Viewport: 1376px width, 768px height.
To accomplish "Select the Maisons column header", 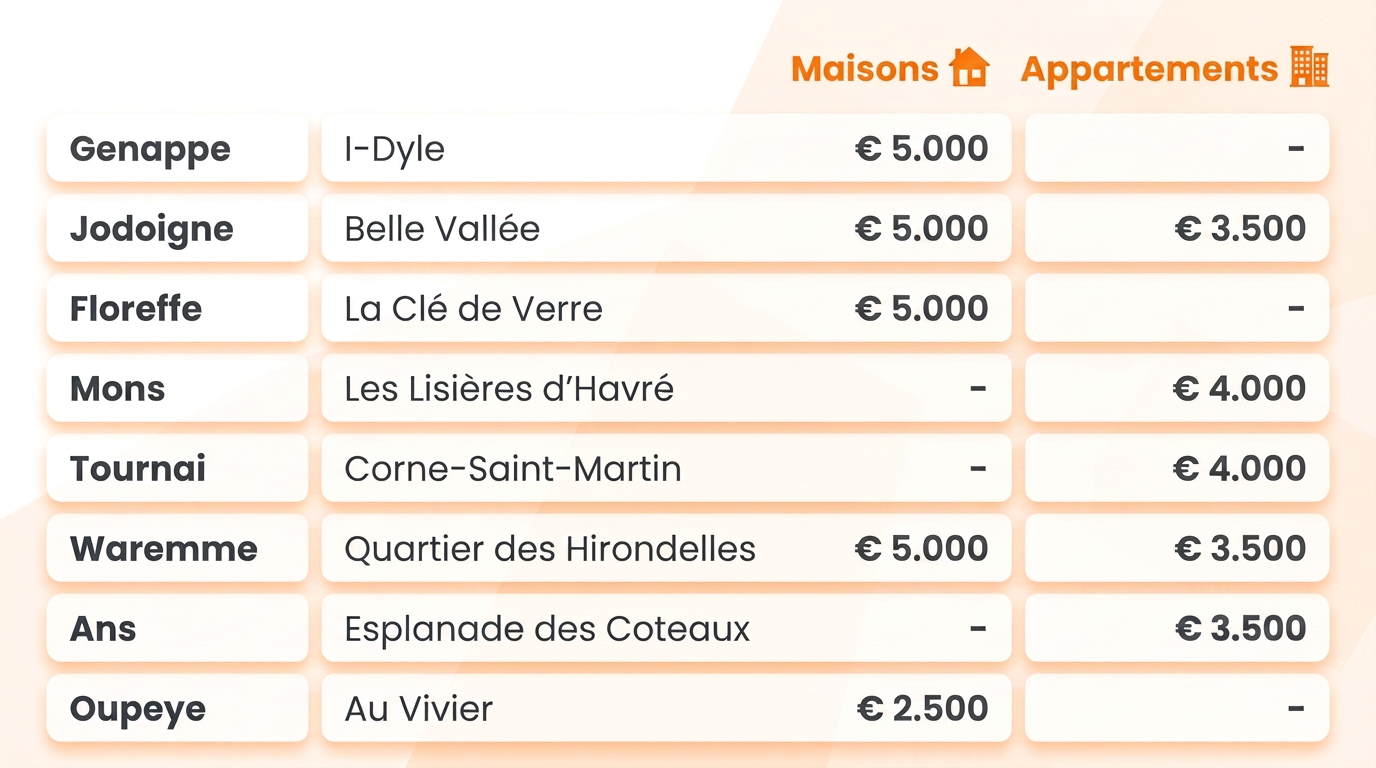I will [x=865, y=69].
